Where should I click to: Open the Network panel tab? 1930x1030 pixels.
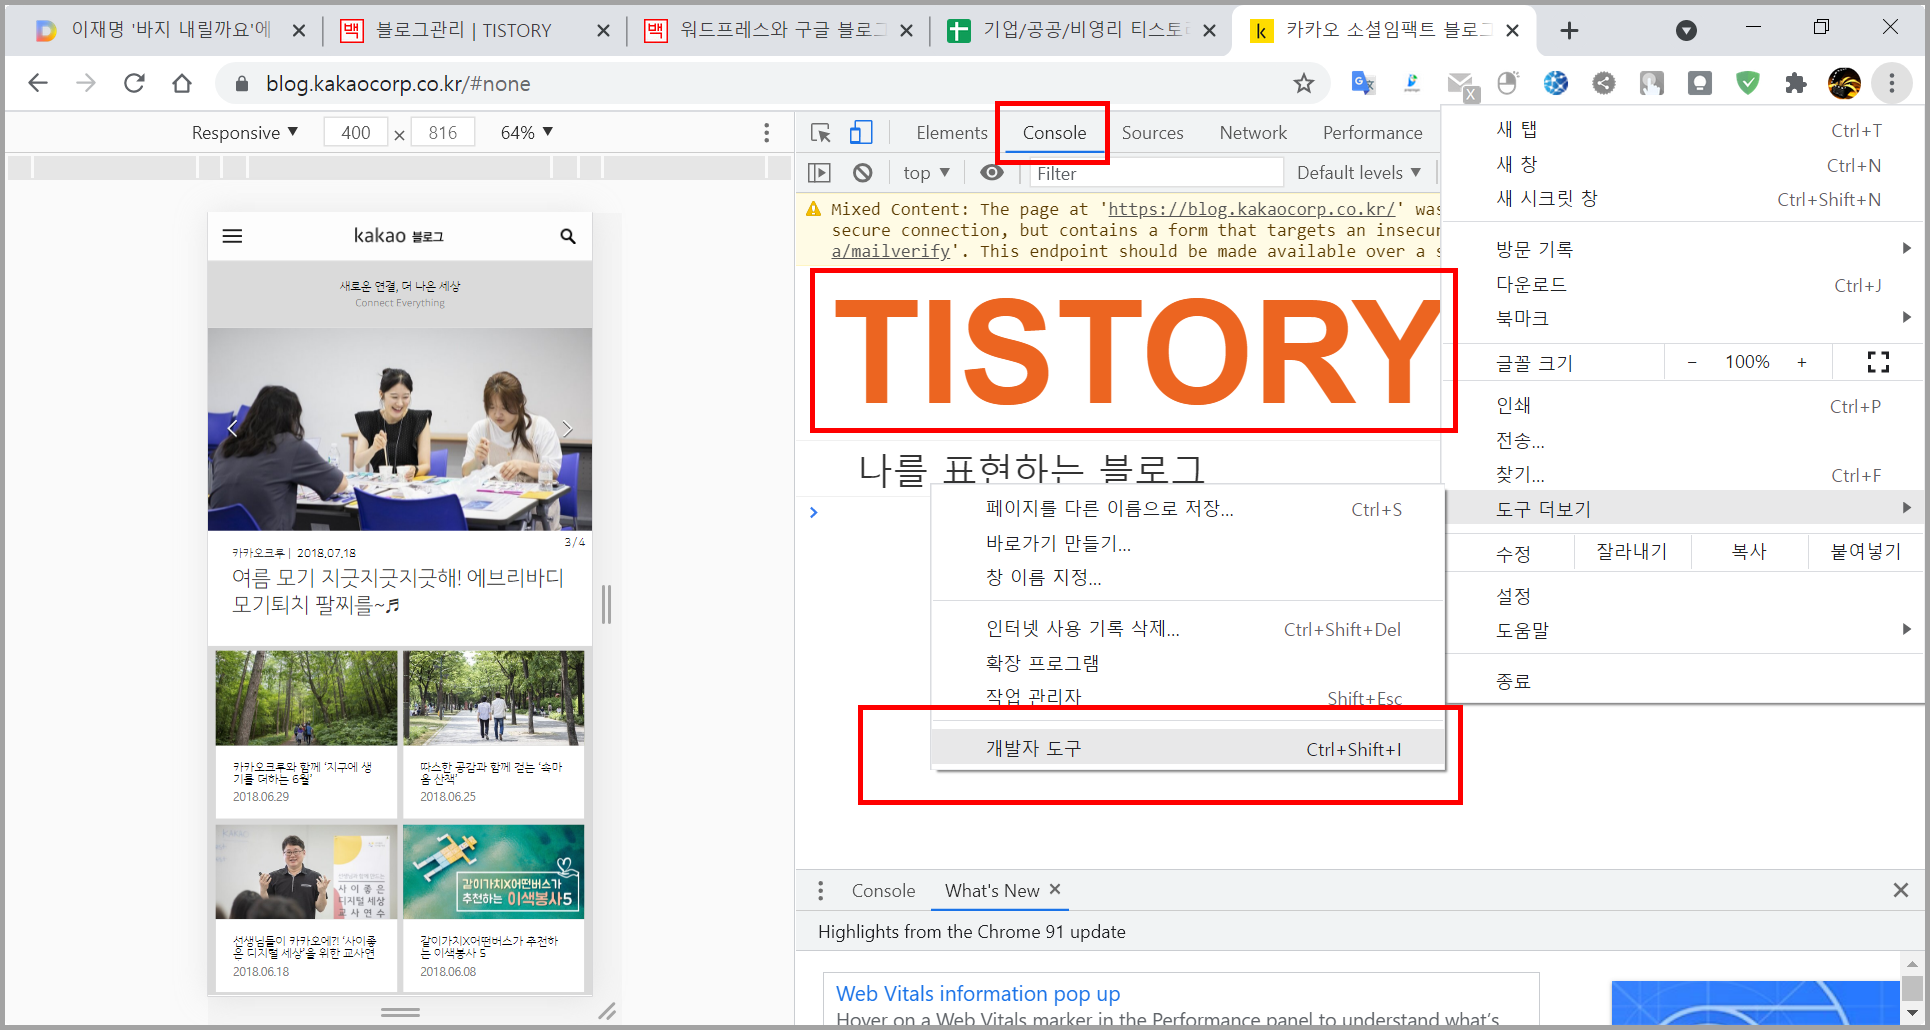point(1253,133)
